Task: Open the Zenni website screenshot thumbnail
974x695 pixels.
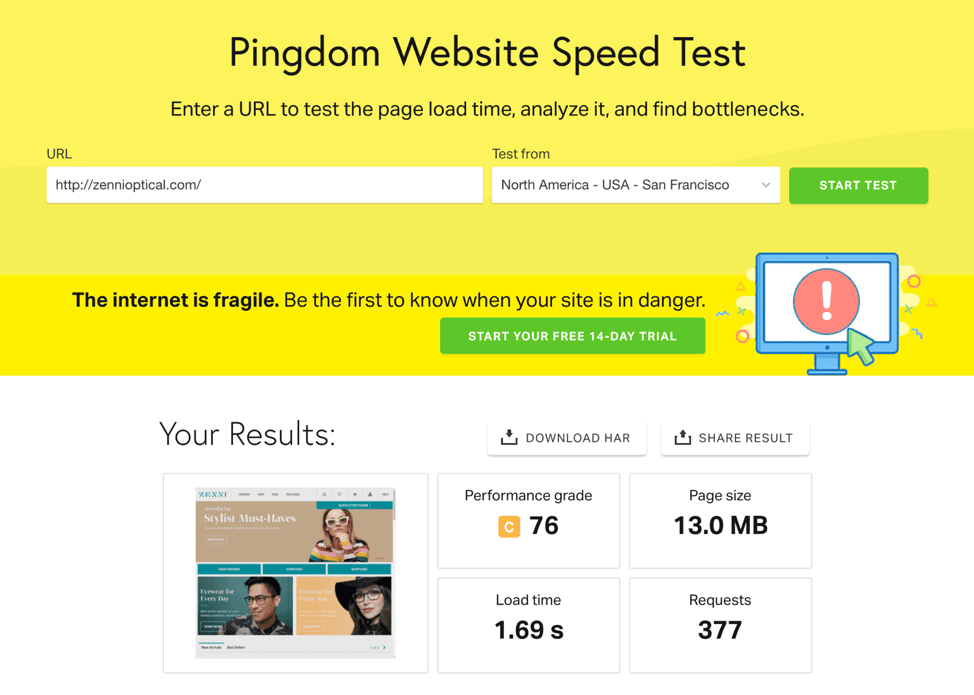Action: [x=295, y=572]
